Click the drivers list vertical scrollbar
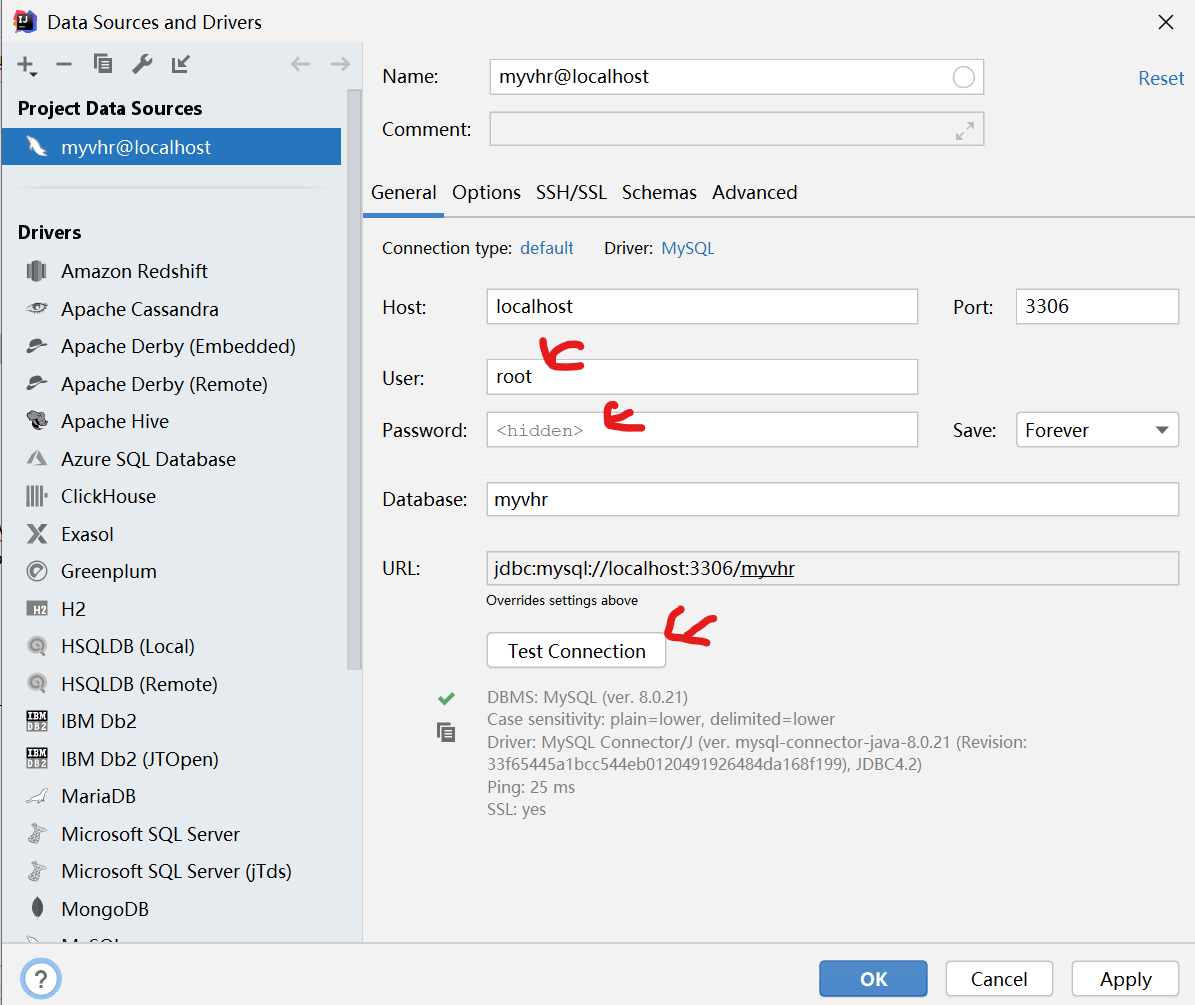The width and height of the screenshot is (1195, 1005). (354, 381)
